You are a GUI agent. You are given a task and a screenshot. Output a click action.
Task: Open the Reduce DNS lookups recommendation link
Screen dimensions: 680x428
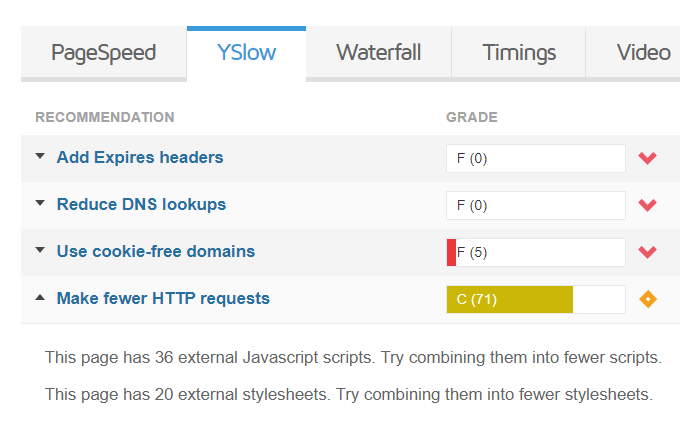pos(141,204)
